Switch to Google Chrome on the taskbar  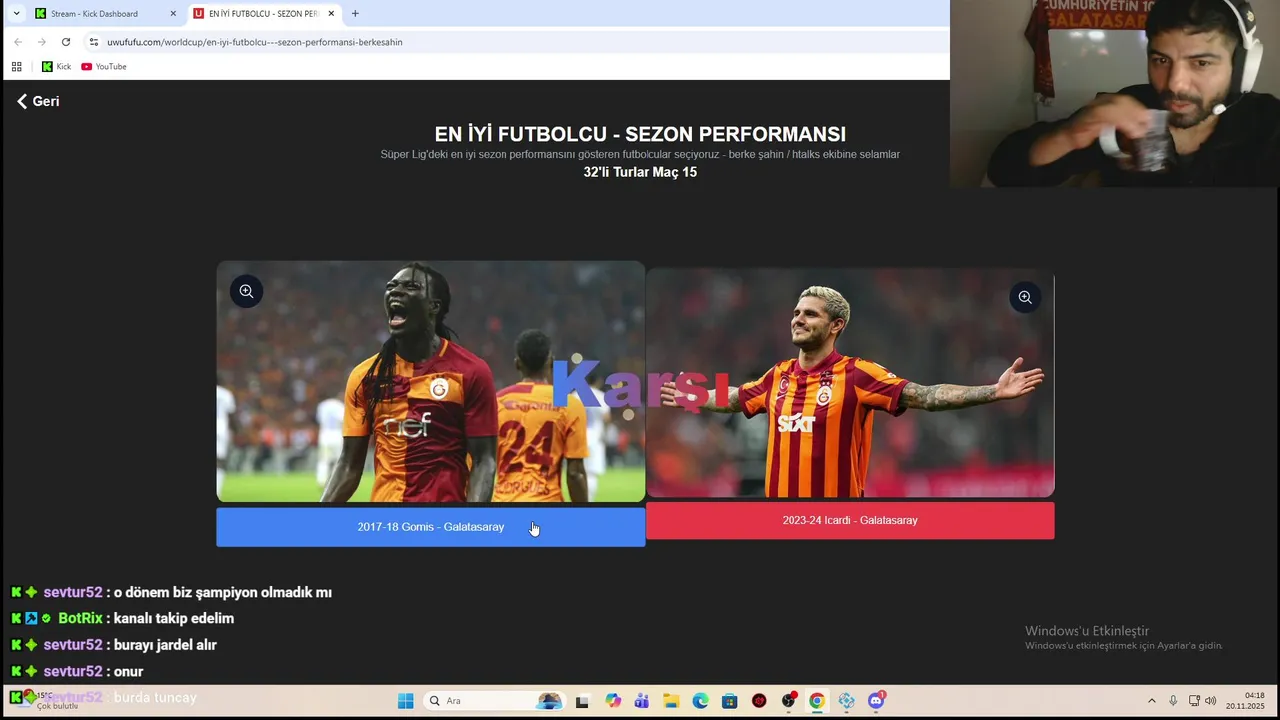tap(817, 701)
